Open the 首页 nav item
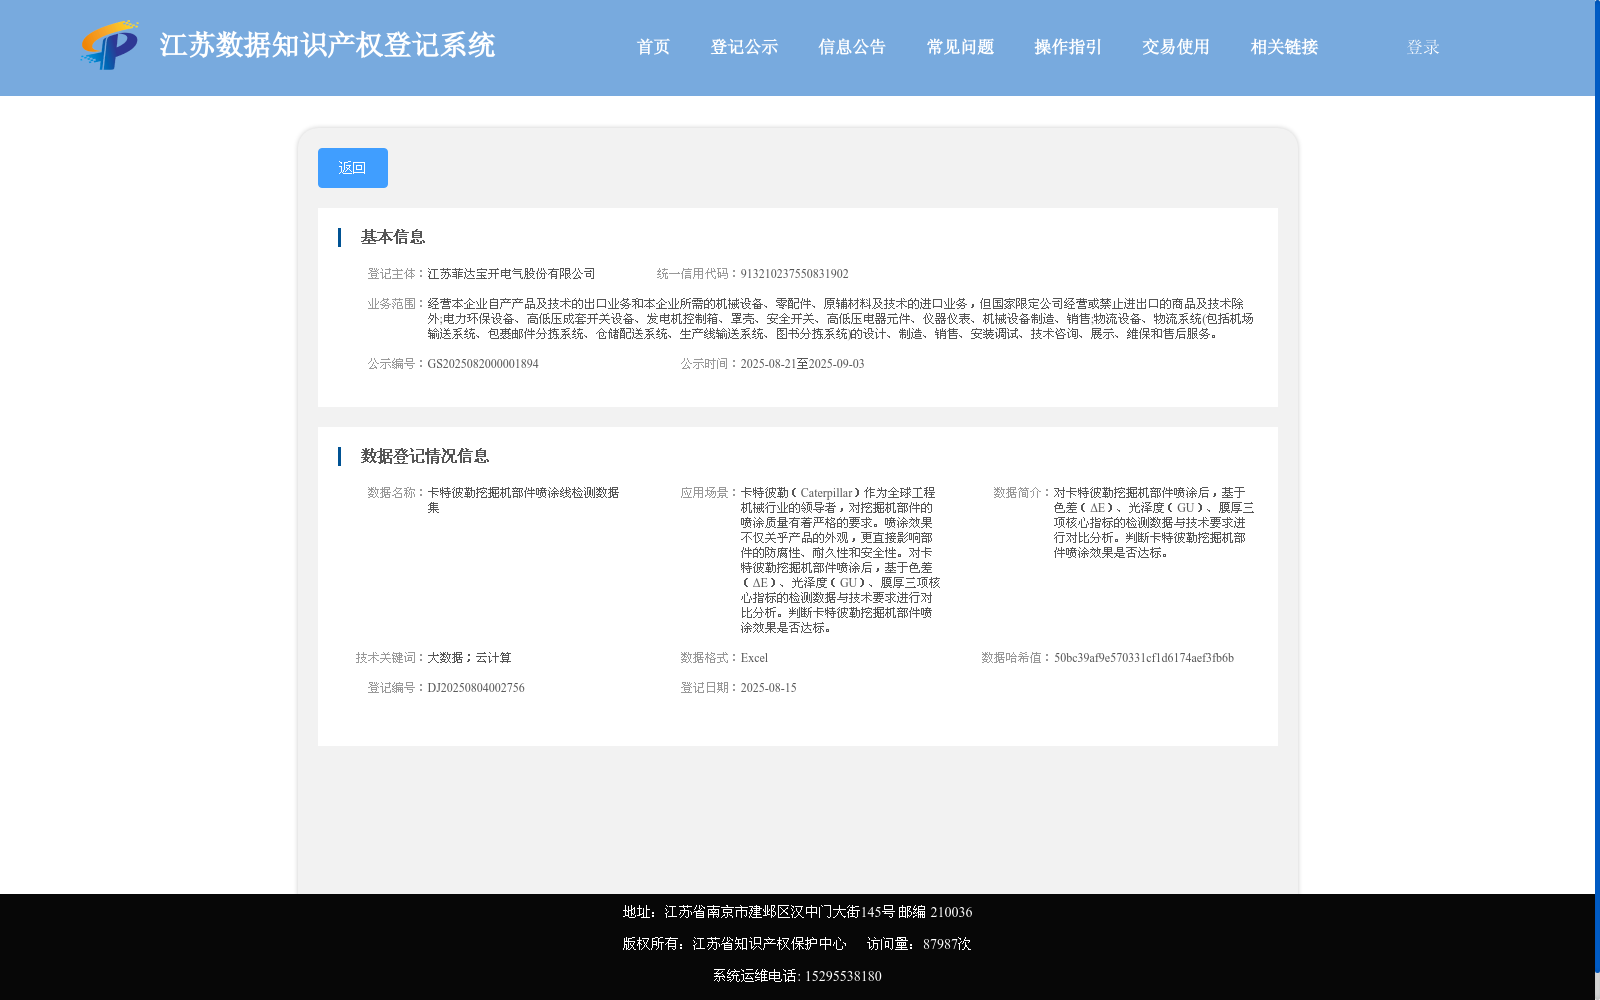 (653, 47)
